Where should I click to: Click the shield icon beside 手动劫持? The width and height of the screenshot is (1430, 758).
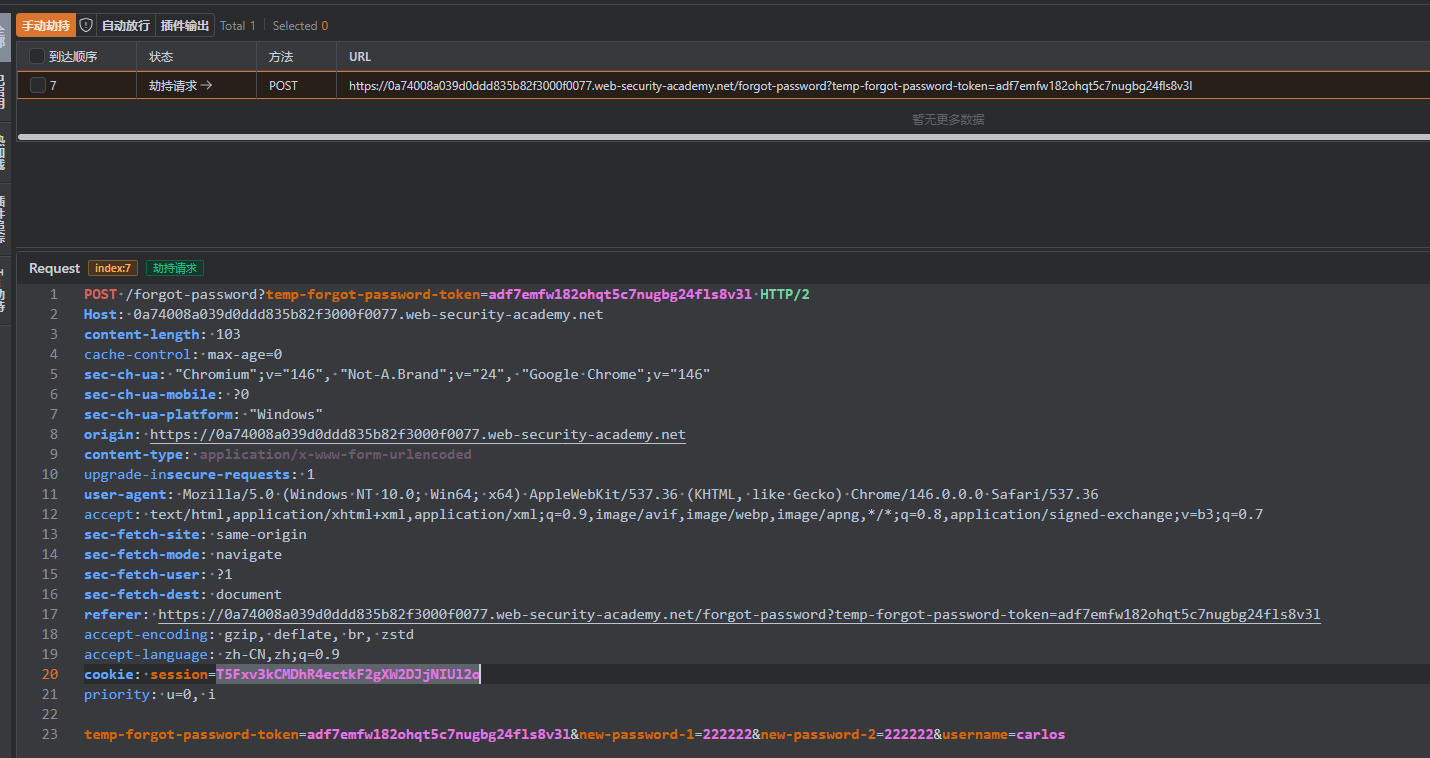point(86,25)
